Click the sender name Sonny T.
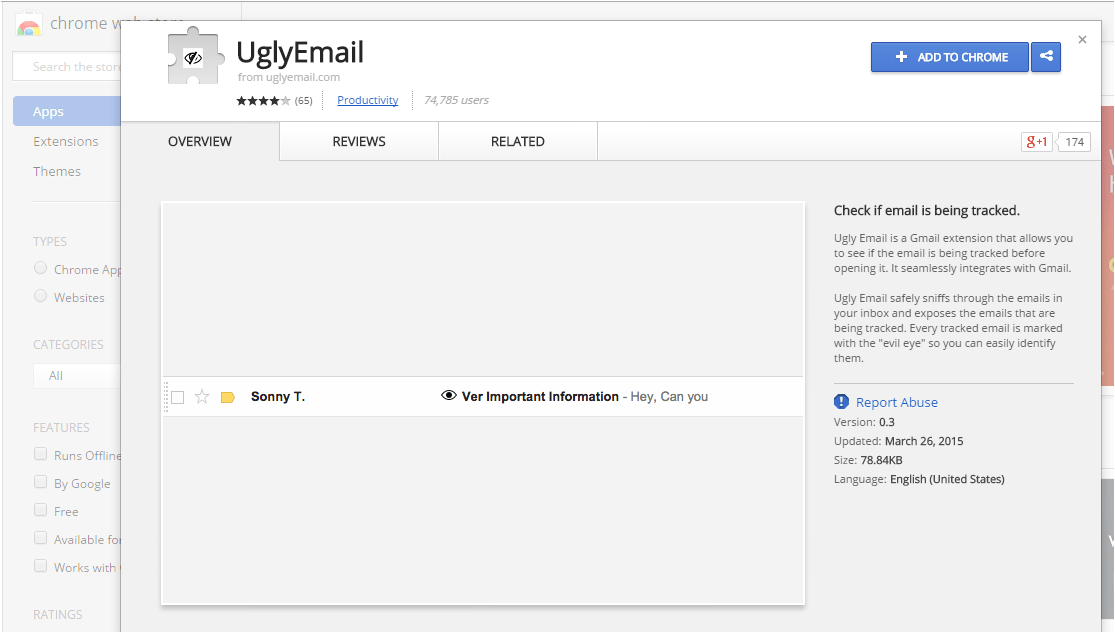 pyautogui.click(x=278, y=396)
